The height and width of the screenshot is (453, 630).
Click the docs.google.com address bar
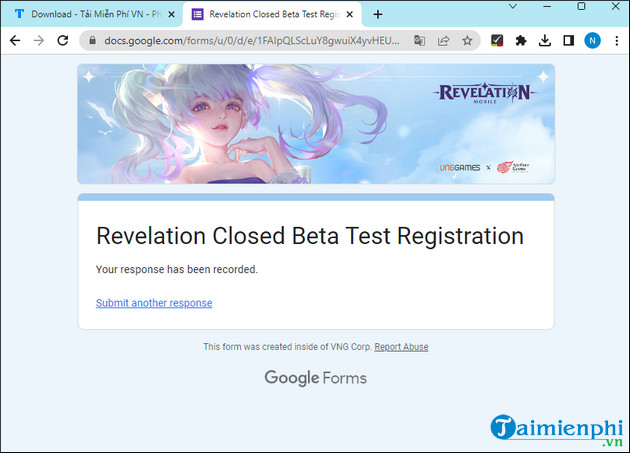[x=252, y=41]
